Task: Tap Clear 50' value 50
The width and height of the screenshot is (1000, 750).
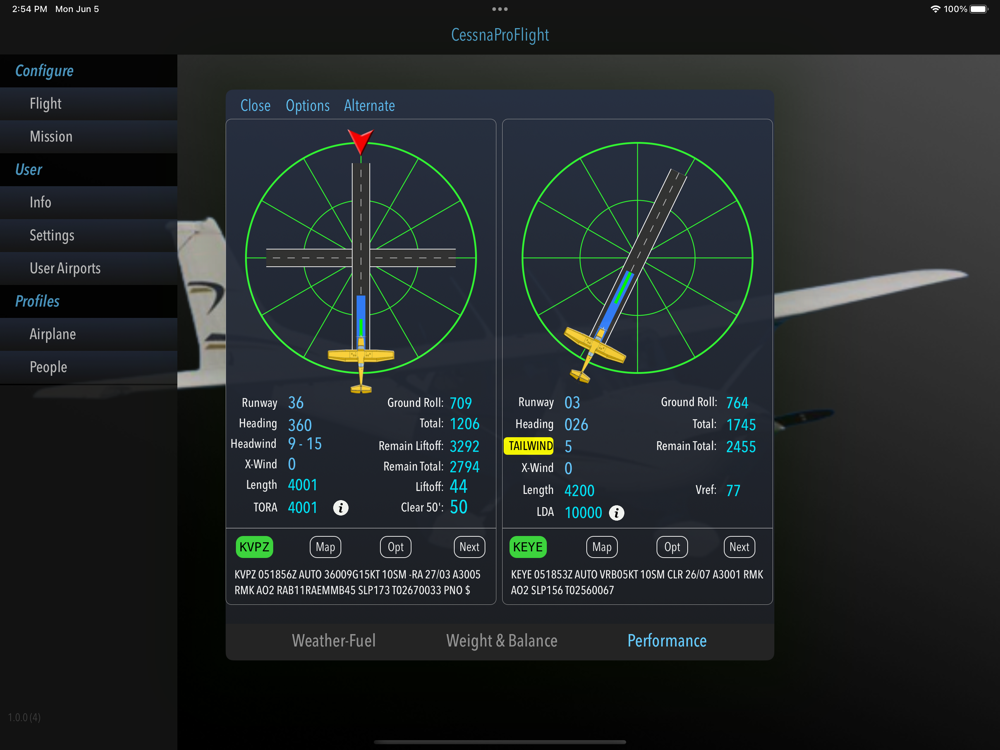Action: point(459,507)
